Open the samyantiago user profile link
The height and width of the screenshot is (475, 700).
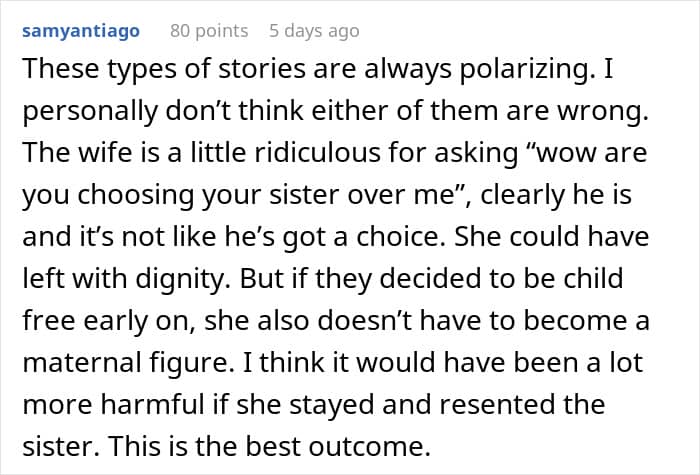click(x=80, y=31)
